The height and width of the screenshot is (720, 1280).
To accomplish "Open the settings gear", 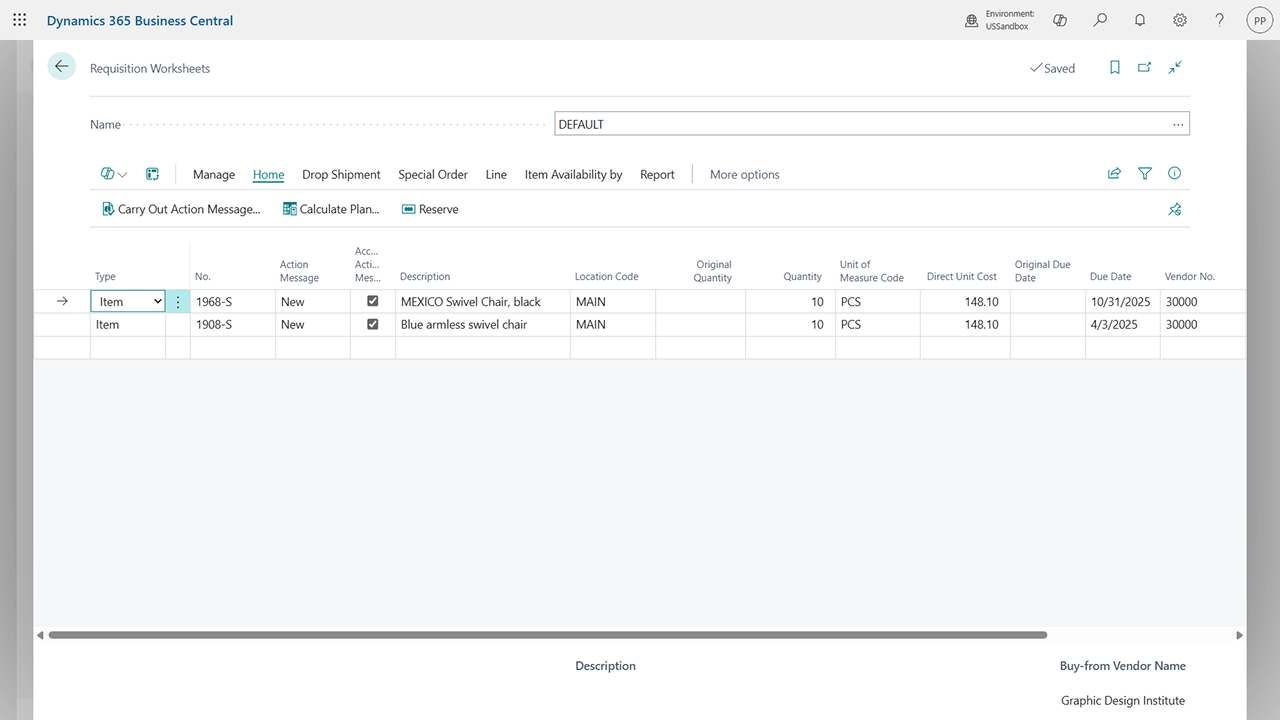I will pyautogui.click(x=1180, y=20).
